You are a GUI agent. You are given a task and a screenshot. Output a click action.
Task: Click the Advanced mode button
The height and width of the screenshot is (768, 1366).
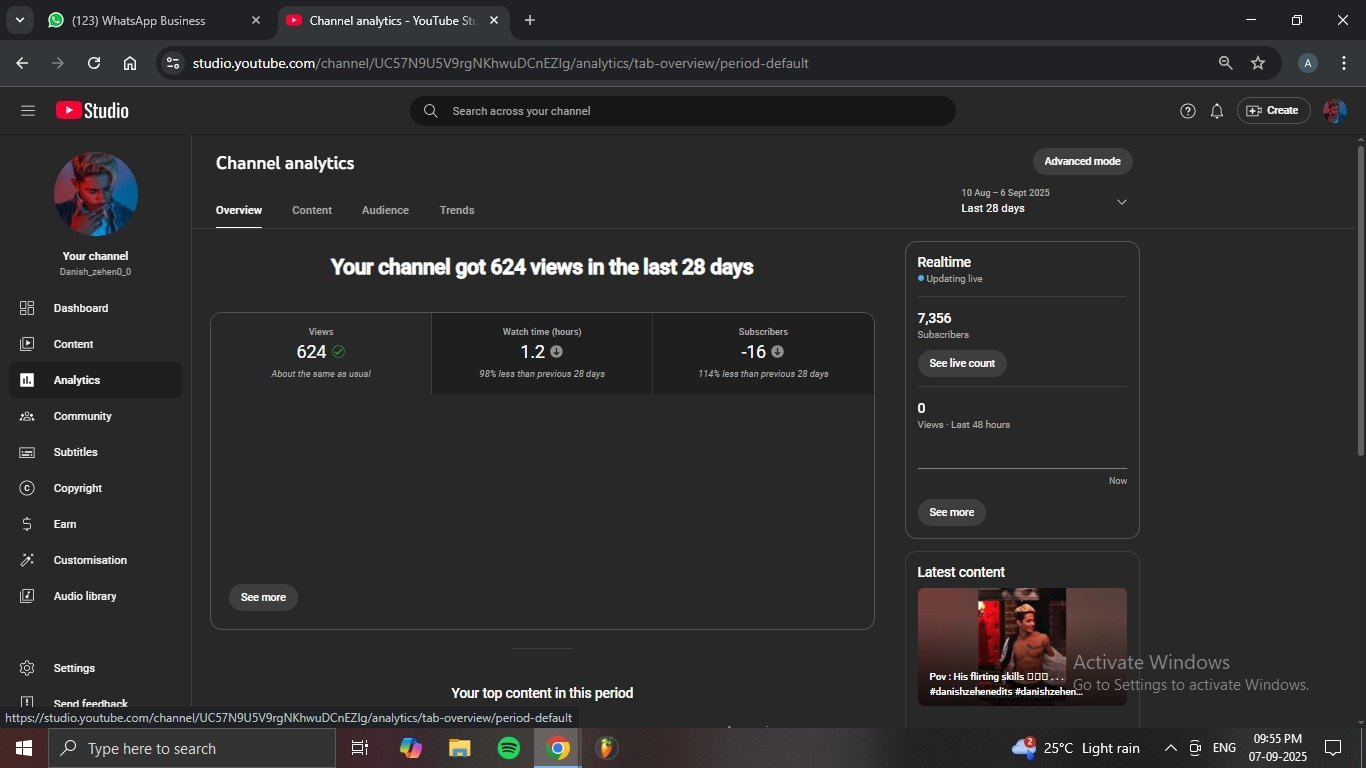[x=1082, y=161]
